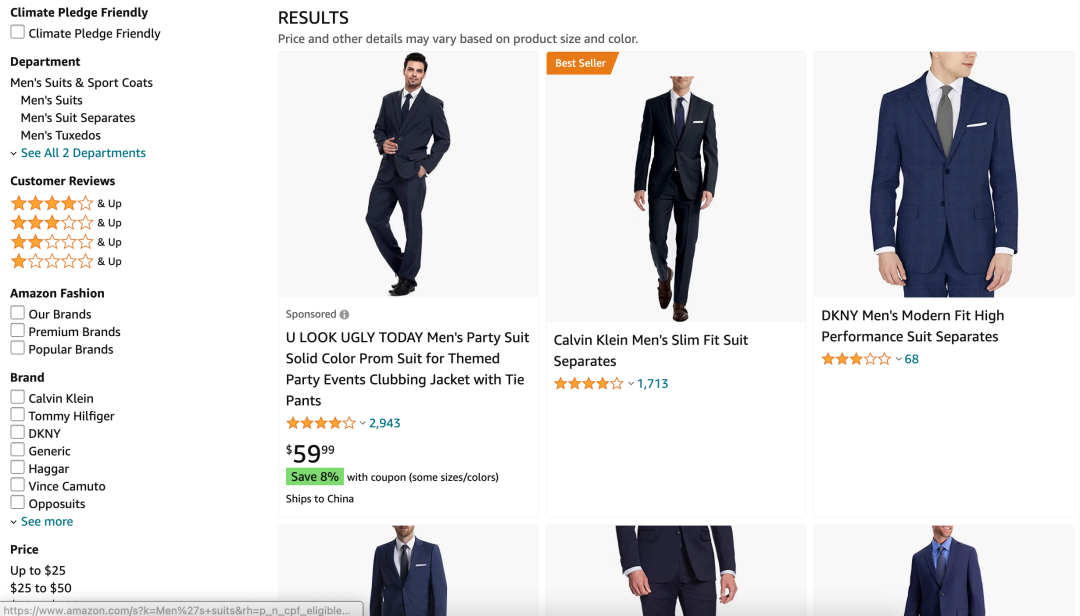The height and width of the screenshot is (616, 1080).
Task: Select the Premium Brands checkbox
Action: pos(18,331)
